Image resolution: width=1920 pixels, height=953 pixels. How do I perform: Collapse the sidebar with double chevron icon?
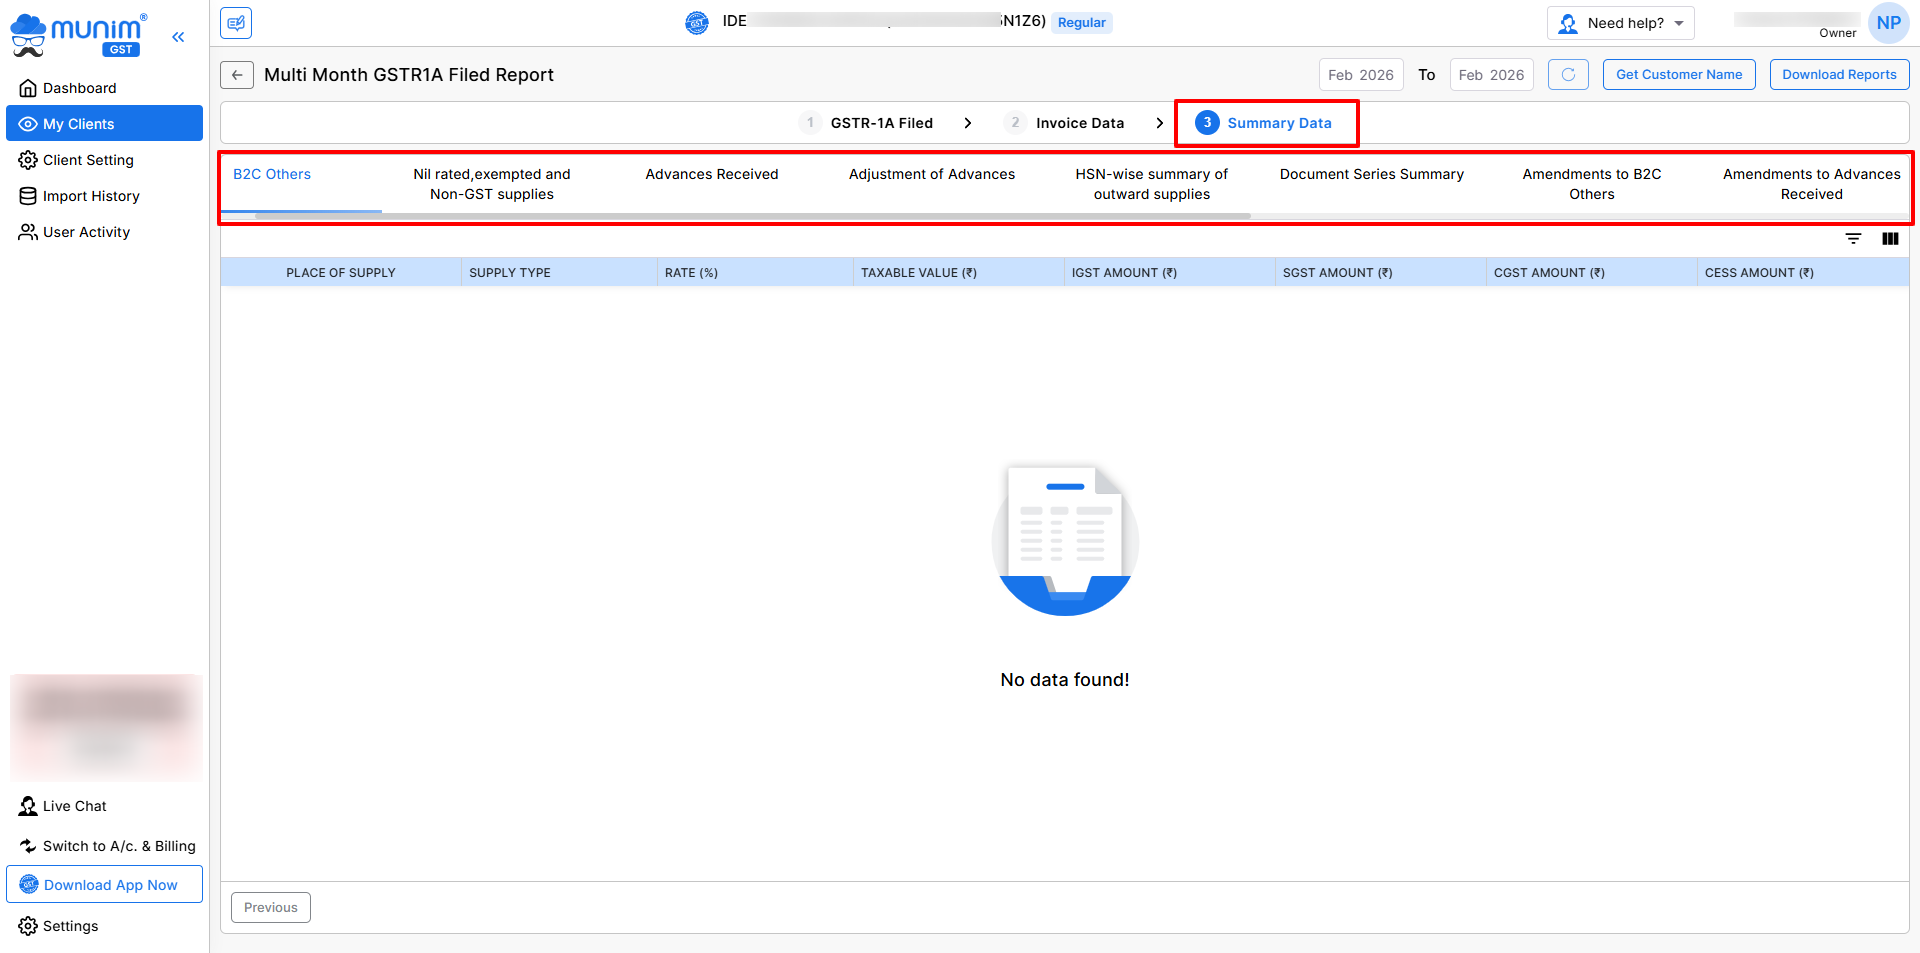tap(178, 37)
